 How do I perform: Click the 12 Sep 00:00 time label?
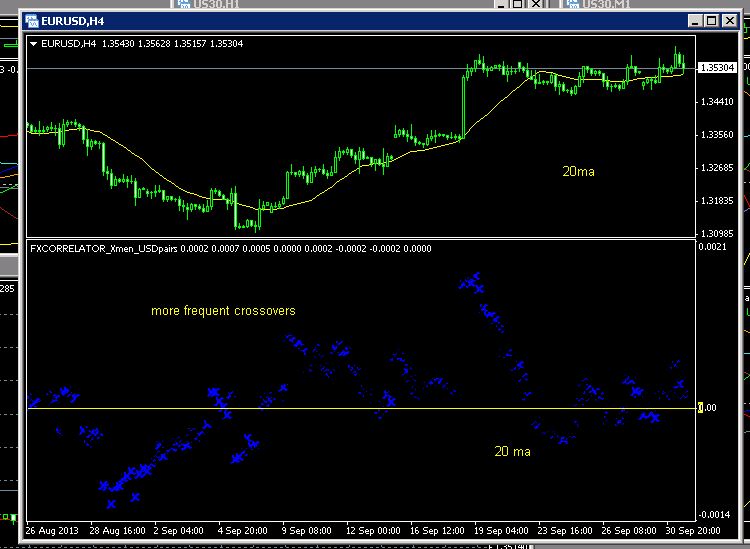373,531
